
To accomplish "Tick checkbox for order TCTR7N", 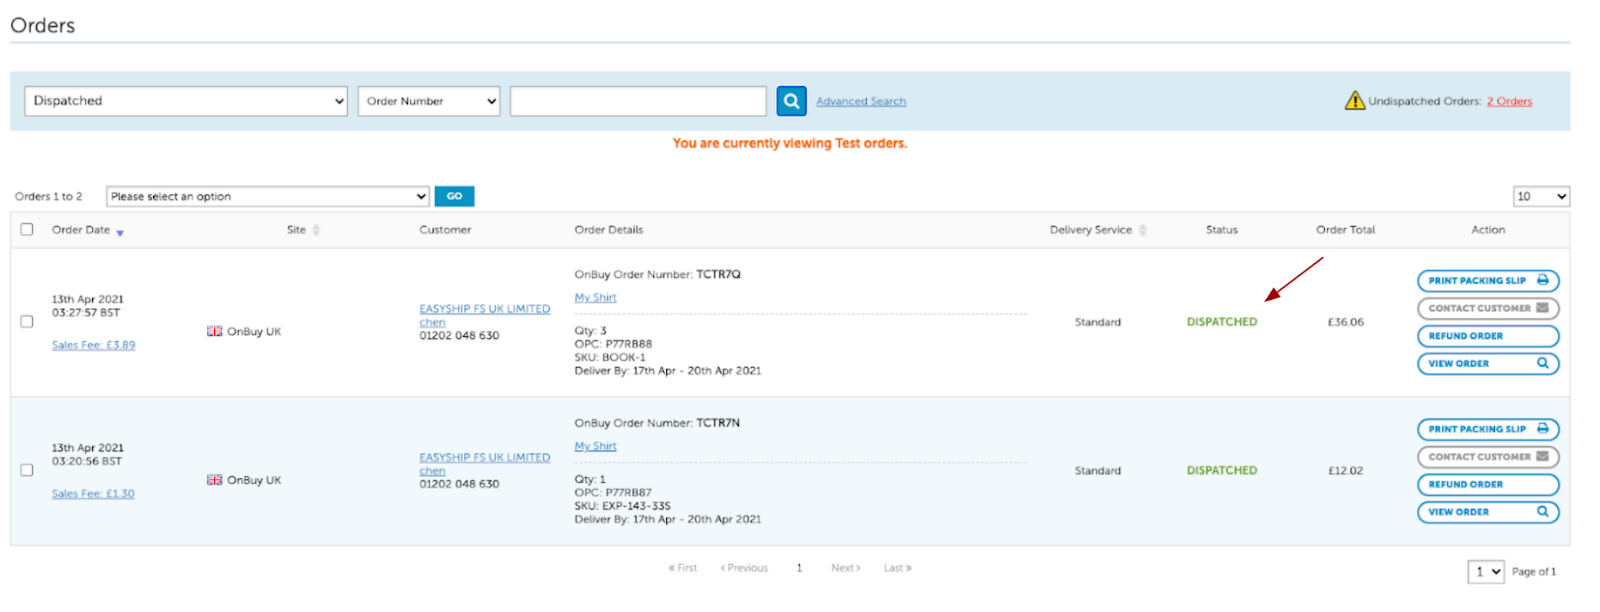I will (x=27, y=470).
